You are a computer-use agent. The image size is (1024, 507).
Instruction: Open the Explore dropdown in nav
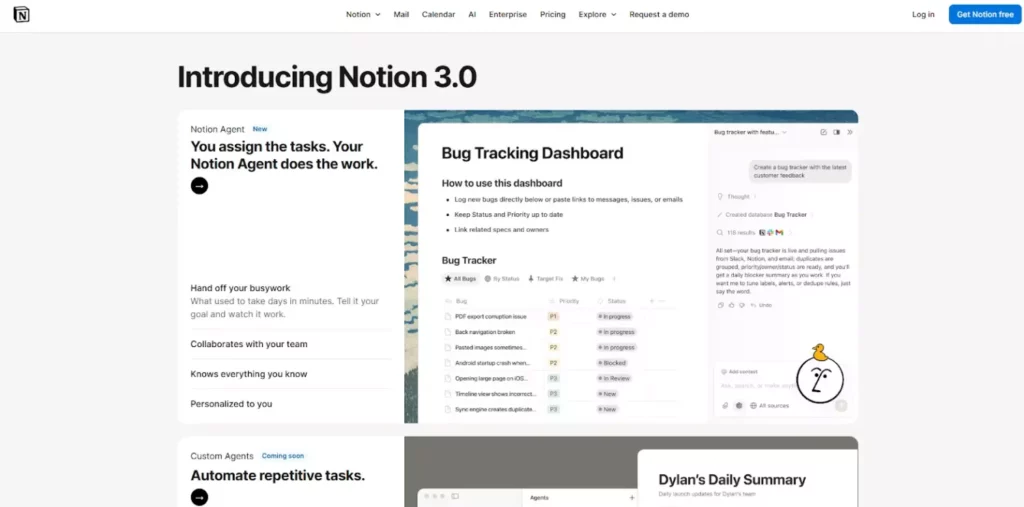(x=597, y=14)
